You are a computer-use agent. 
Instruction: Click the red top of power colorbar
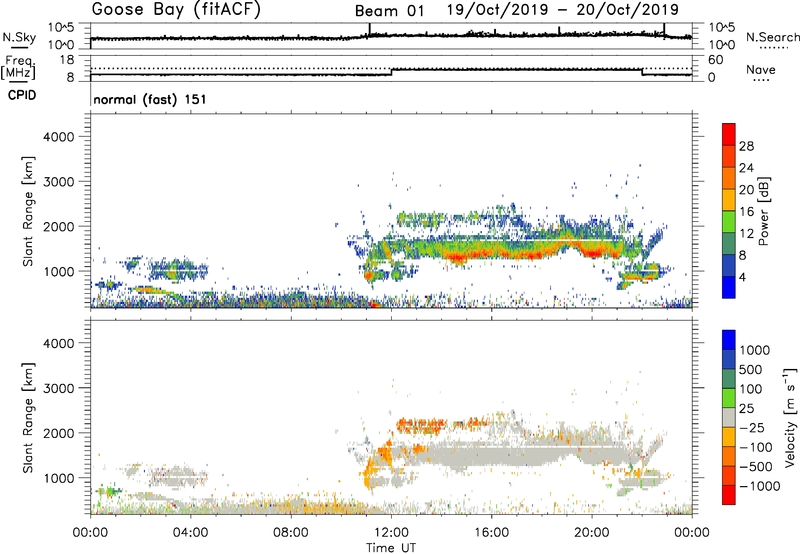[729, 134]
